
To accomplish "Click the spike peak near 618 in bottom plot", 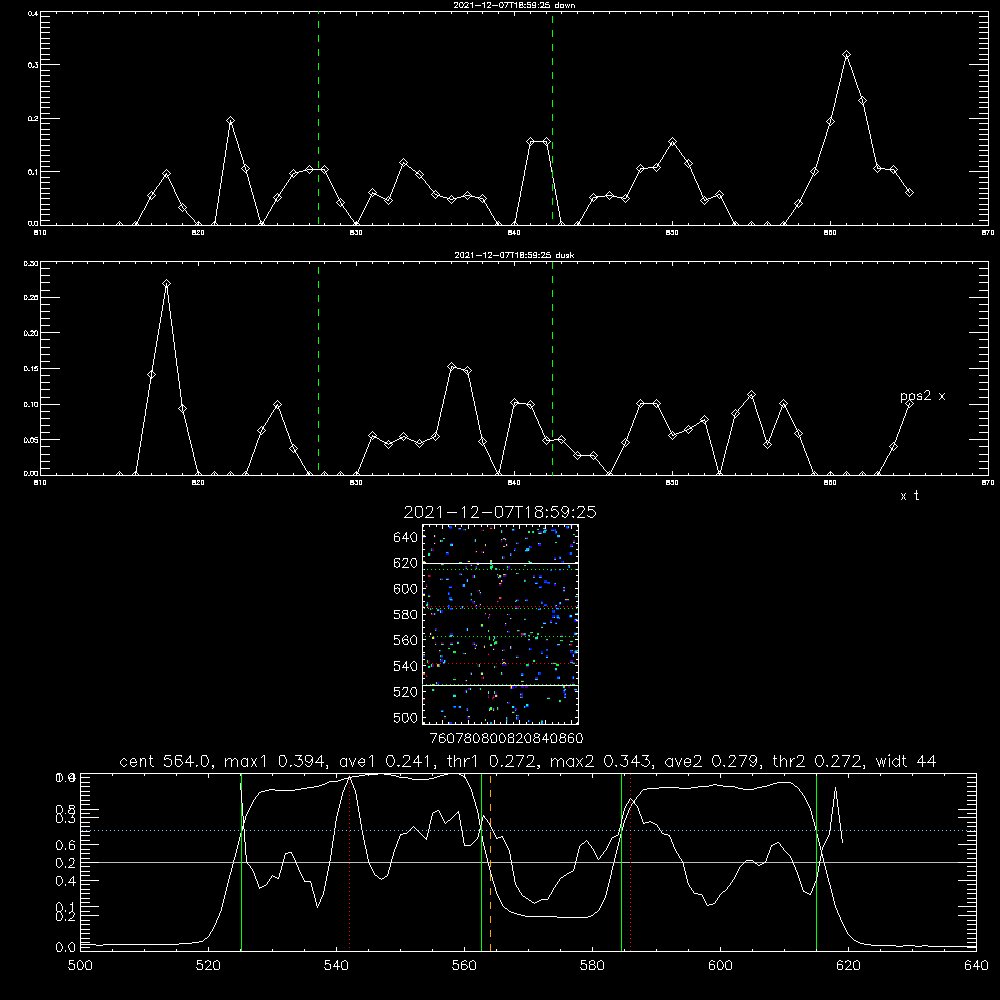I will [x=835, y=788].
